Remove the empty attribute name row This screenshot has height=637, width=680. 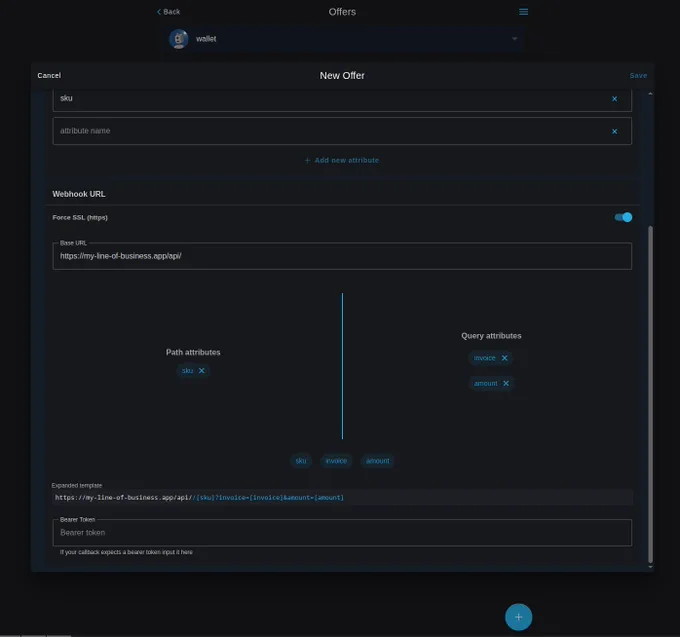(x=614, y=131)
